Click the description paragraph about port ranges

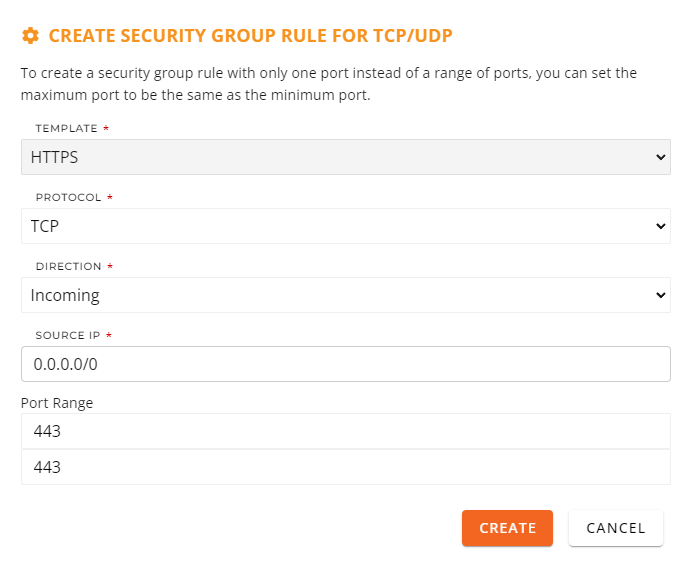329,84
